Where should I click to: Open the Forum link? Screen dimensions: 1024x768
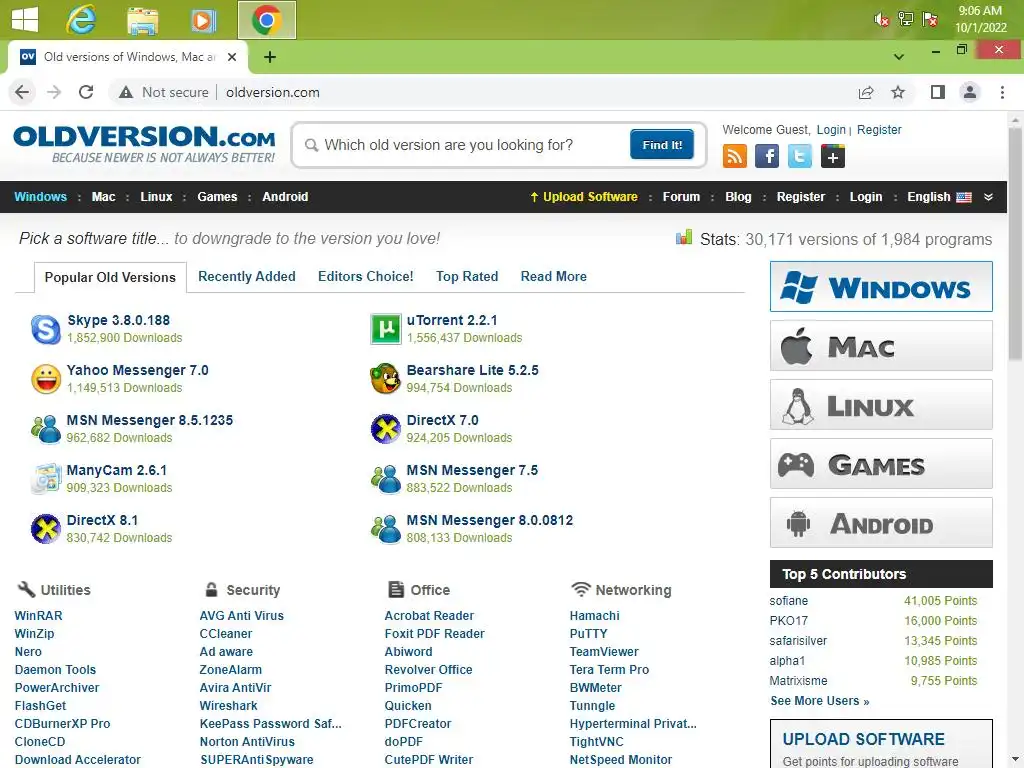[681, 197]
